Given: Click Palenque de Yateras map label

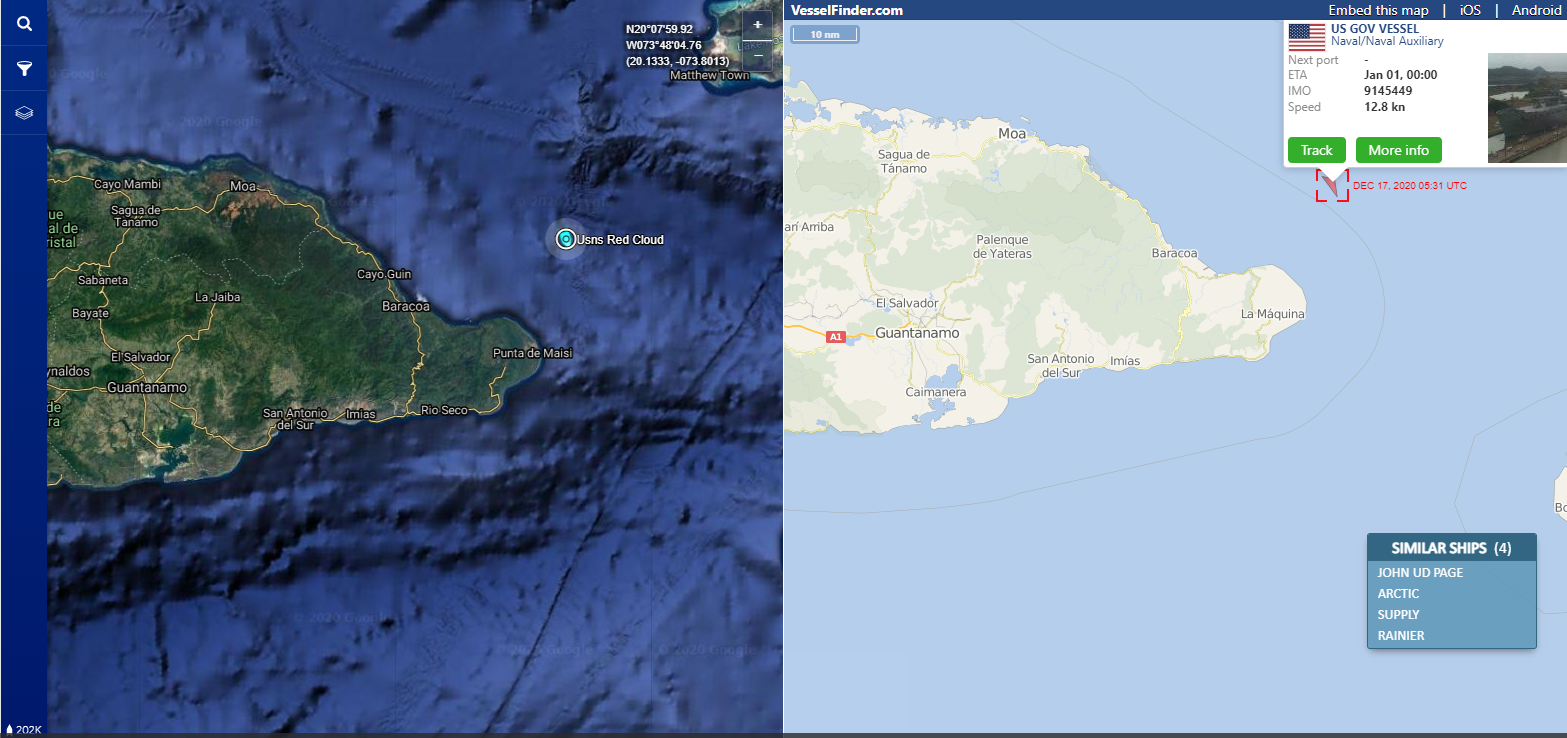Looking at the screenshot, I should coord(1001,247).
